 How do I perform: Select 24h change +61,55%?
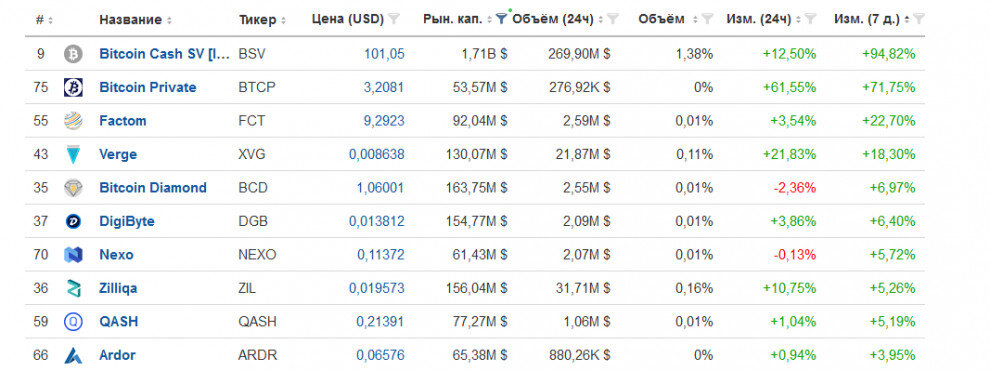click(789, 88)
